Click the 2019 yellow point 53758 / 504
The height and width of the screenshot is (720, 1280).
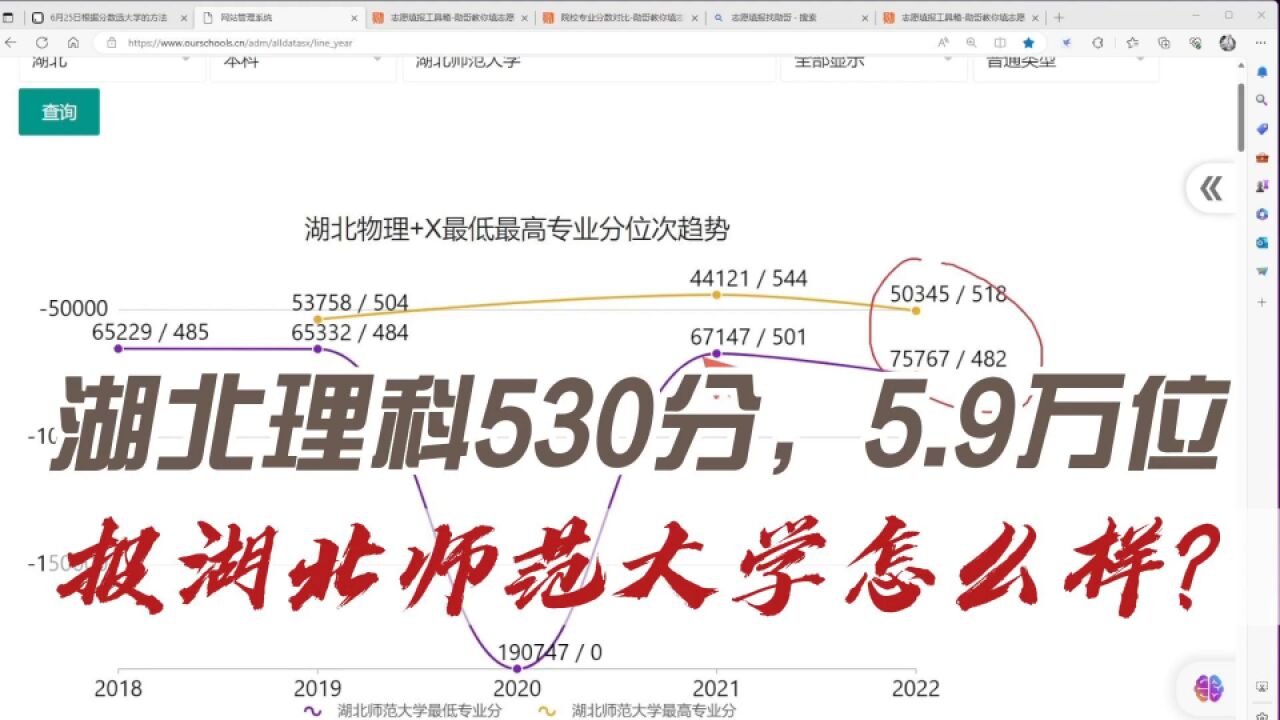[x=318, y=319]
